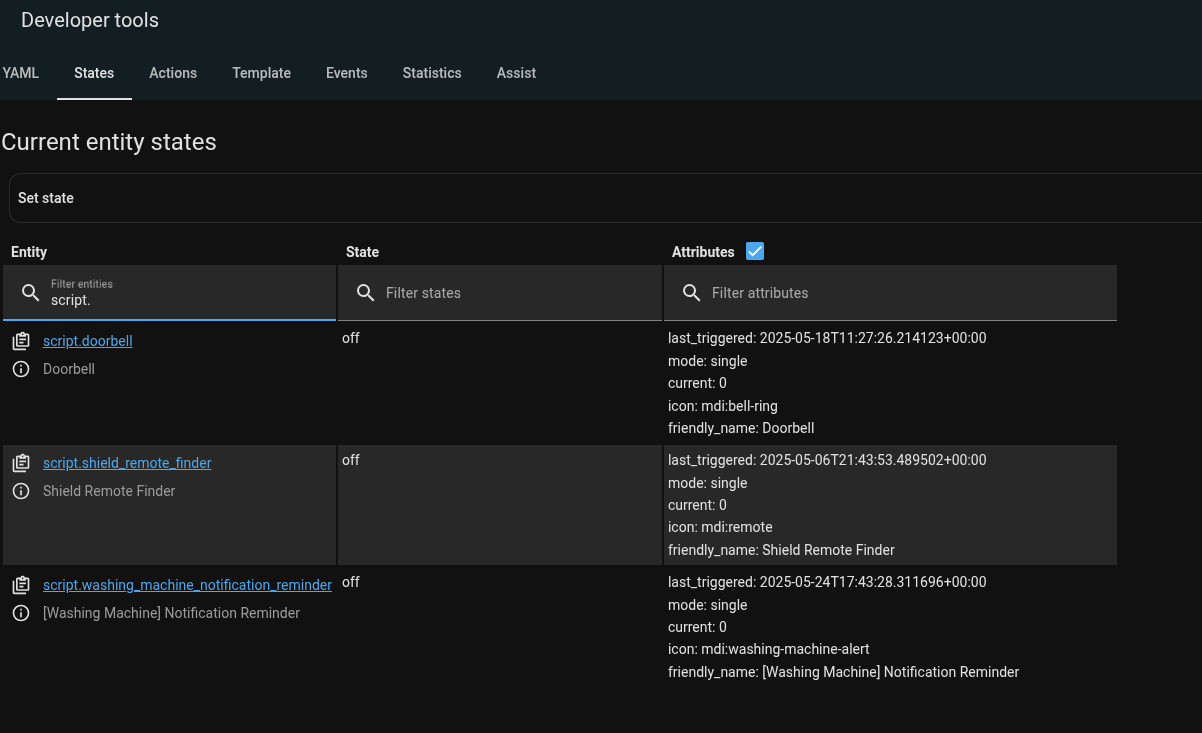
Task: Open the Assist tab
Action: (516, 73)
